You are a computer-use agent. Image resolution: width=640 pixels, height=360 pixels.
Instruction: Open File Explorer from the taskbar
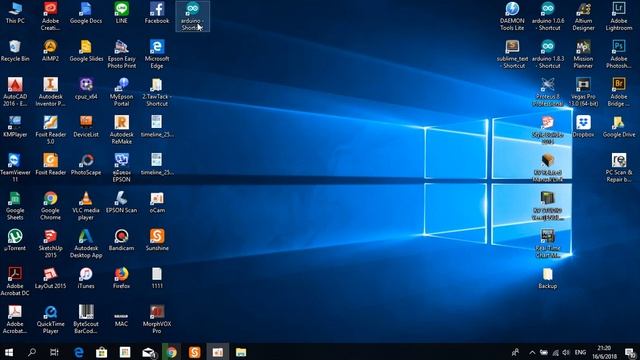[241, 352]
